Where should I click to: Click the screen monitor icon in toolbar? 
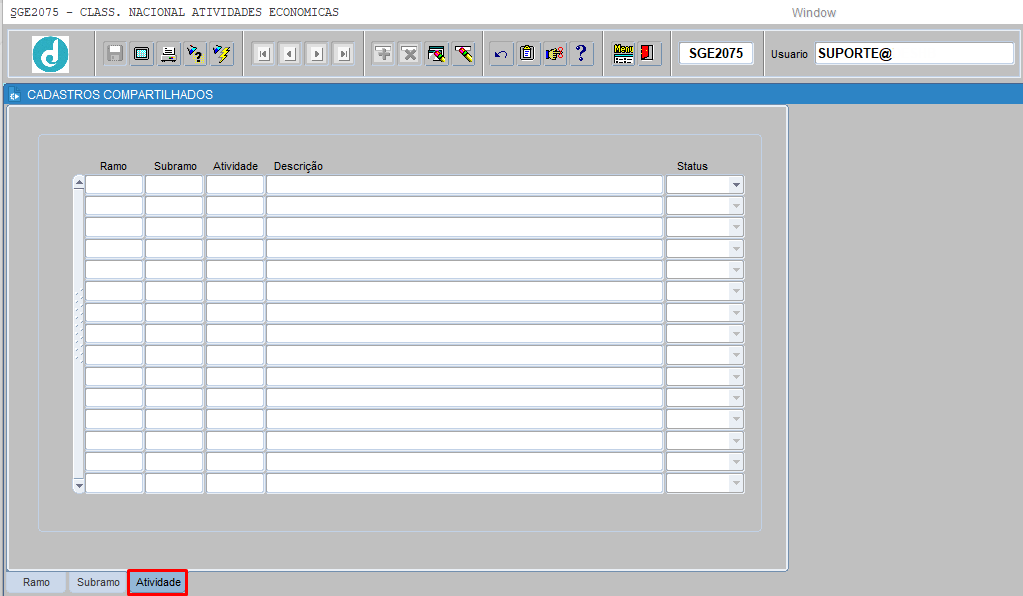[142, 53]
